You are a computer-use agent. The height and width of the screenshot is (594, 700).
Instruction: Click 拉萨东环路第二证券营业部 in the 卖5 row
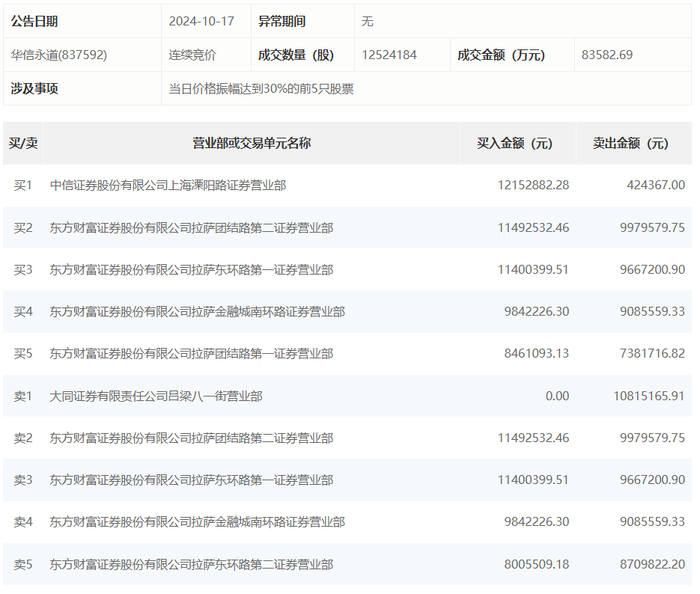[262, 565]
